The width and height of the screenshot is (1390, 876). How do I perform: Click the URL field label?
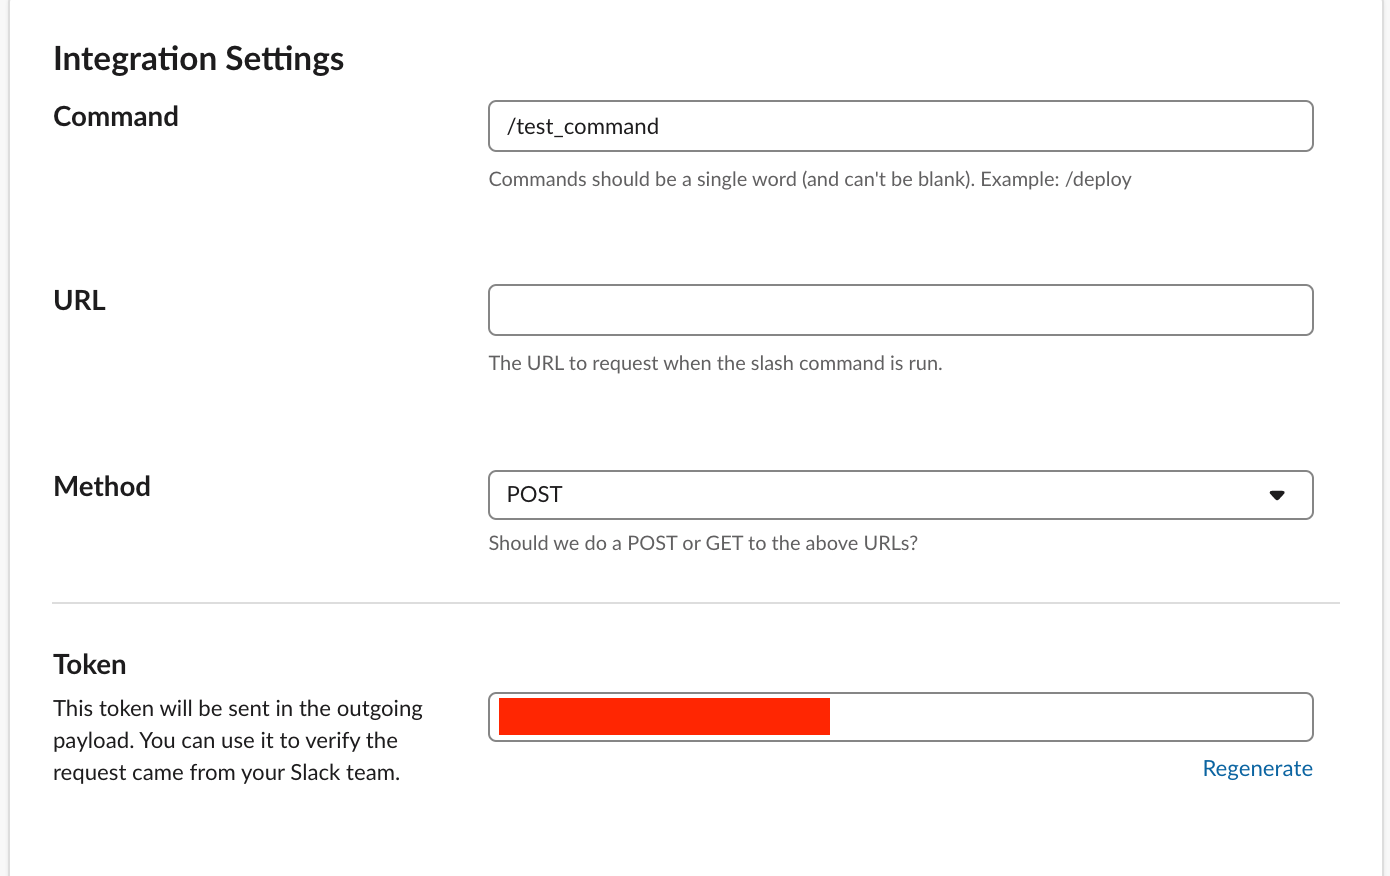coord(79,300)
